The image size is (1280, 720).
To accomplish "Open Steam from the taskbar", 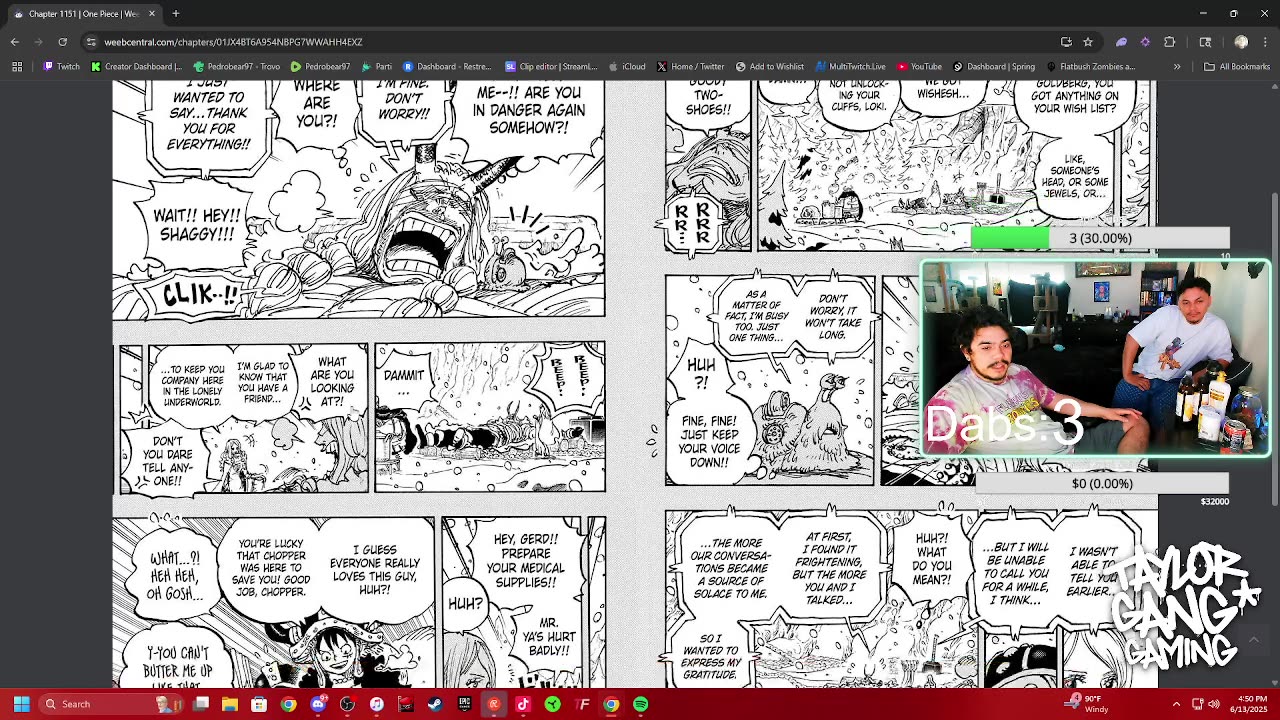I will (x=435, y=704).
